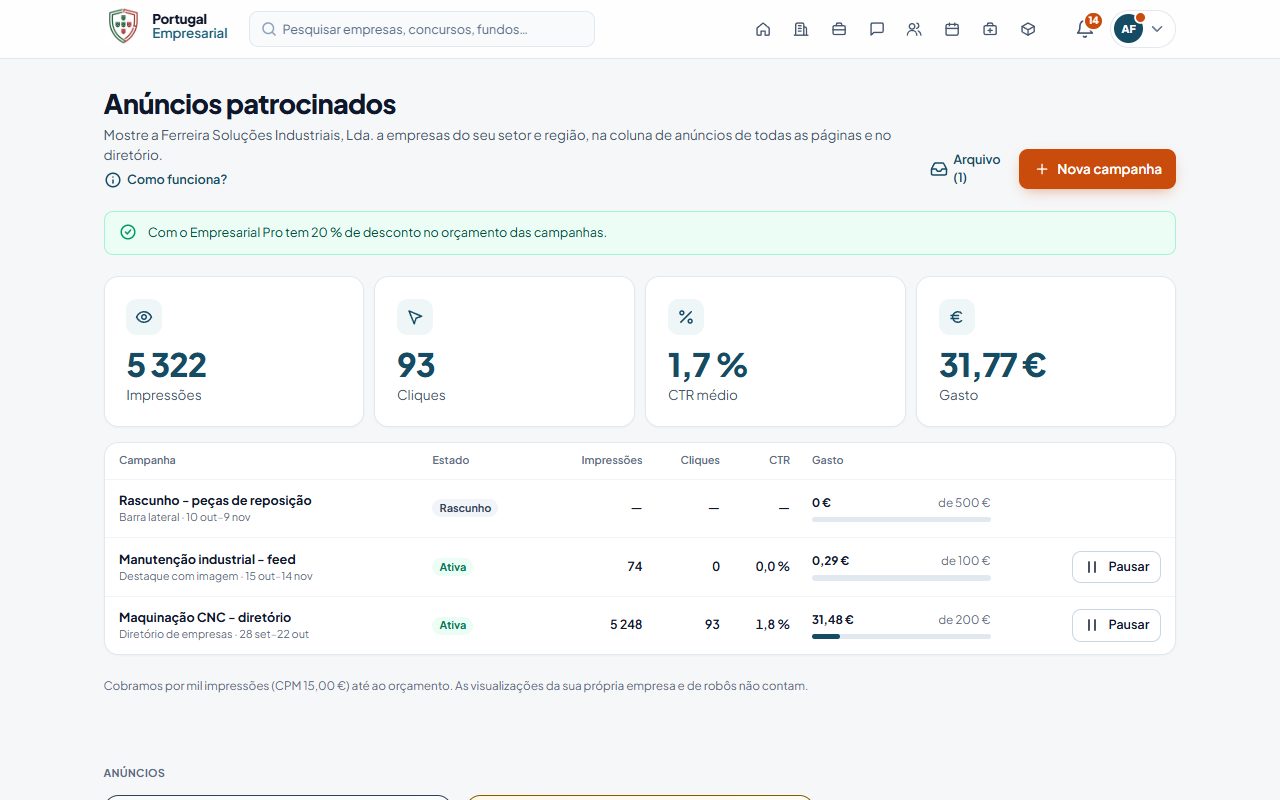Open the messages speech bubble icon
Screen dimensions: 1280x800
877,29
